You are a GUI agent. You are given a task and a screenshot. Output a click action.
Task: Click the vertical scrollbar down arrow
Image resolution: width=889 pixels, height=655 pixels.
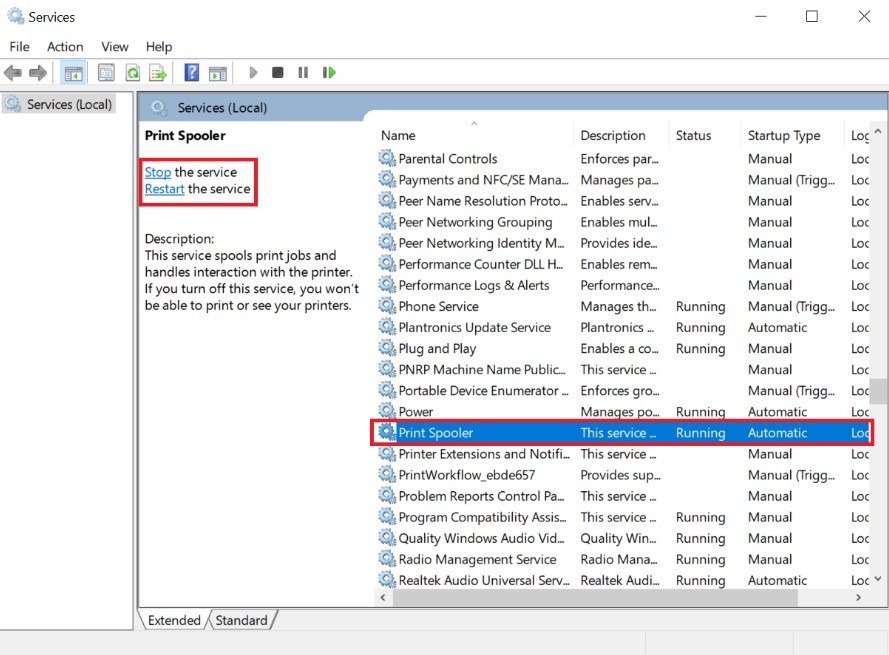879,578
